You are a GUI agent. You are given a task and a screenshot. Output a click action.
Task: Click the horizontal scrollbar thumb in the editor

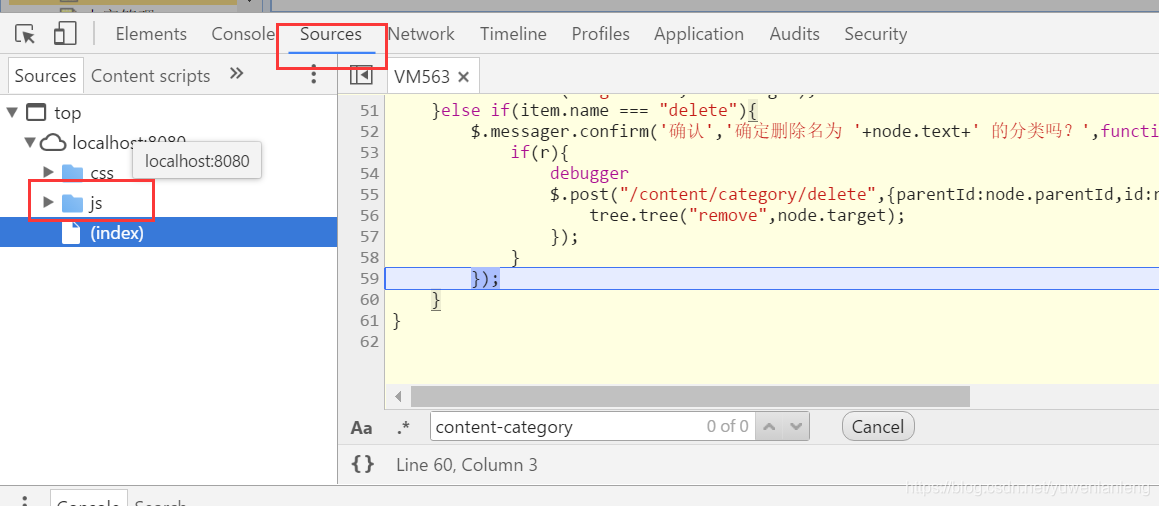click(x=690, y=397)
